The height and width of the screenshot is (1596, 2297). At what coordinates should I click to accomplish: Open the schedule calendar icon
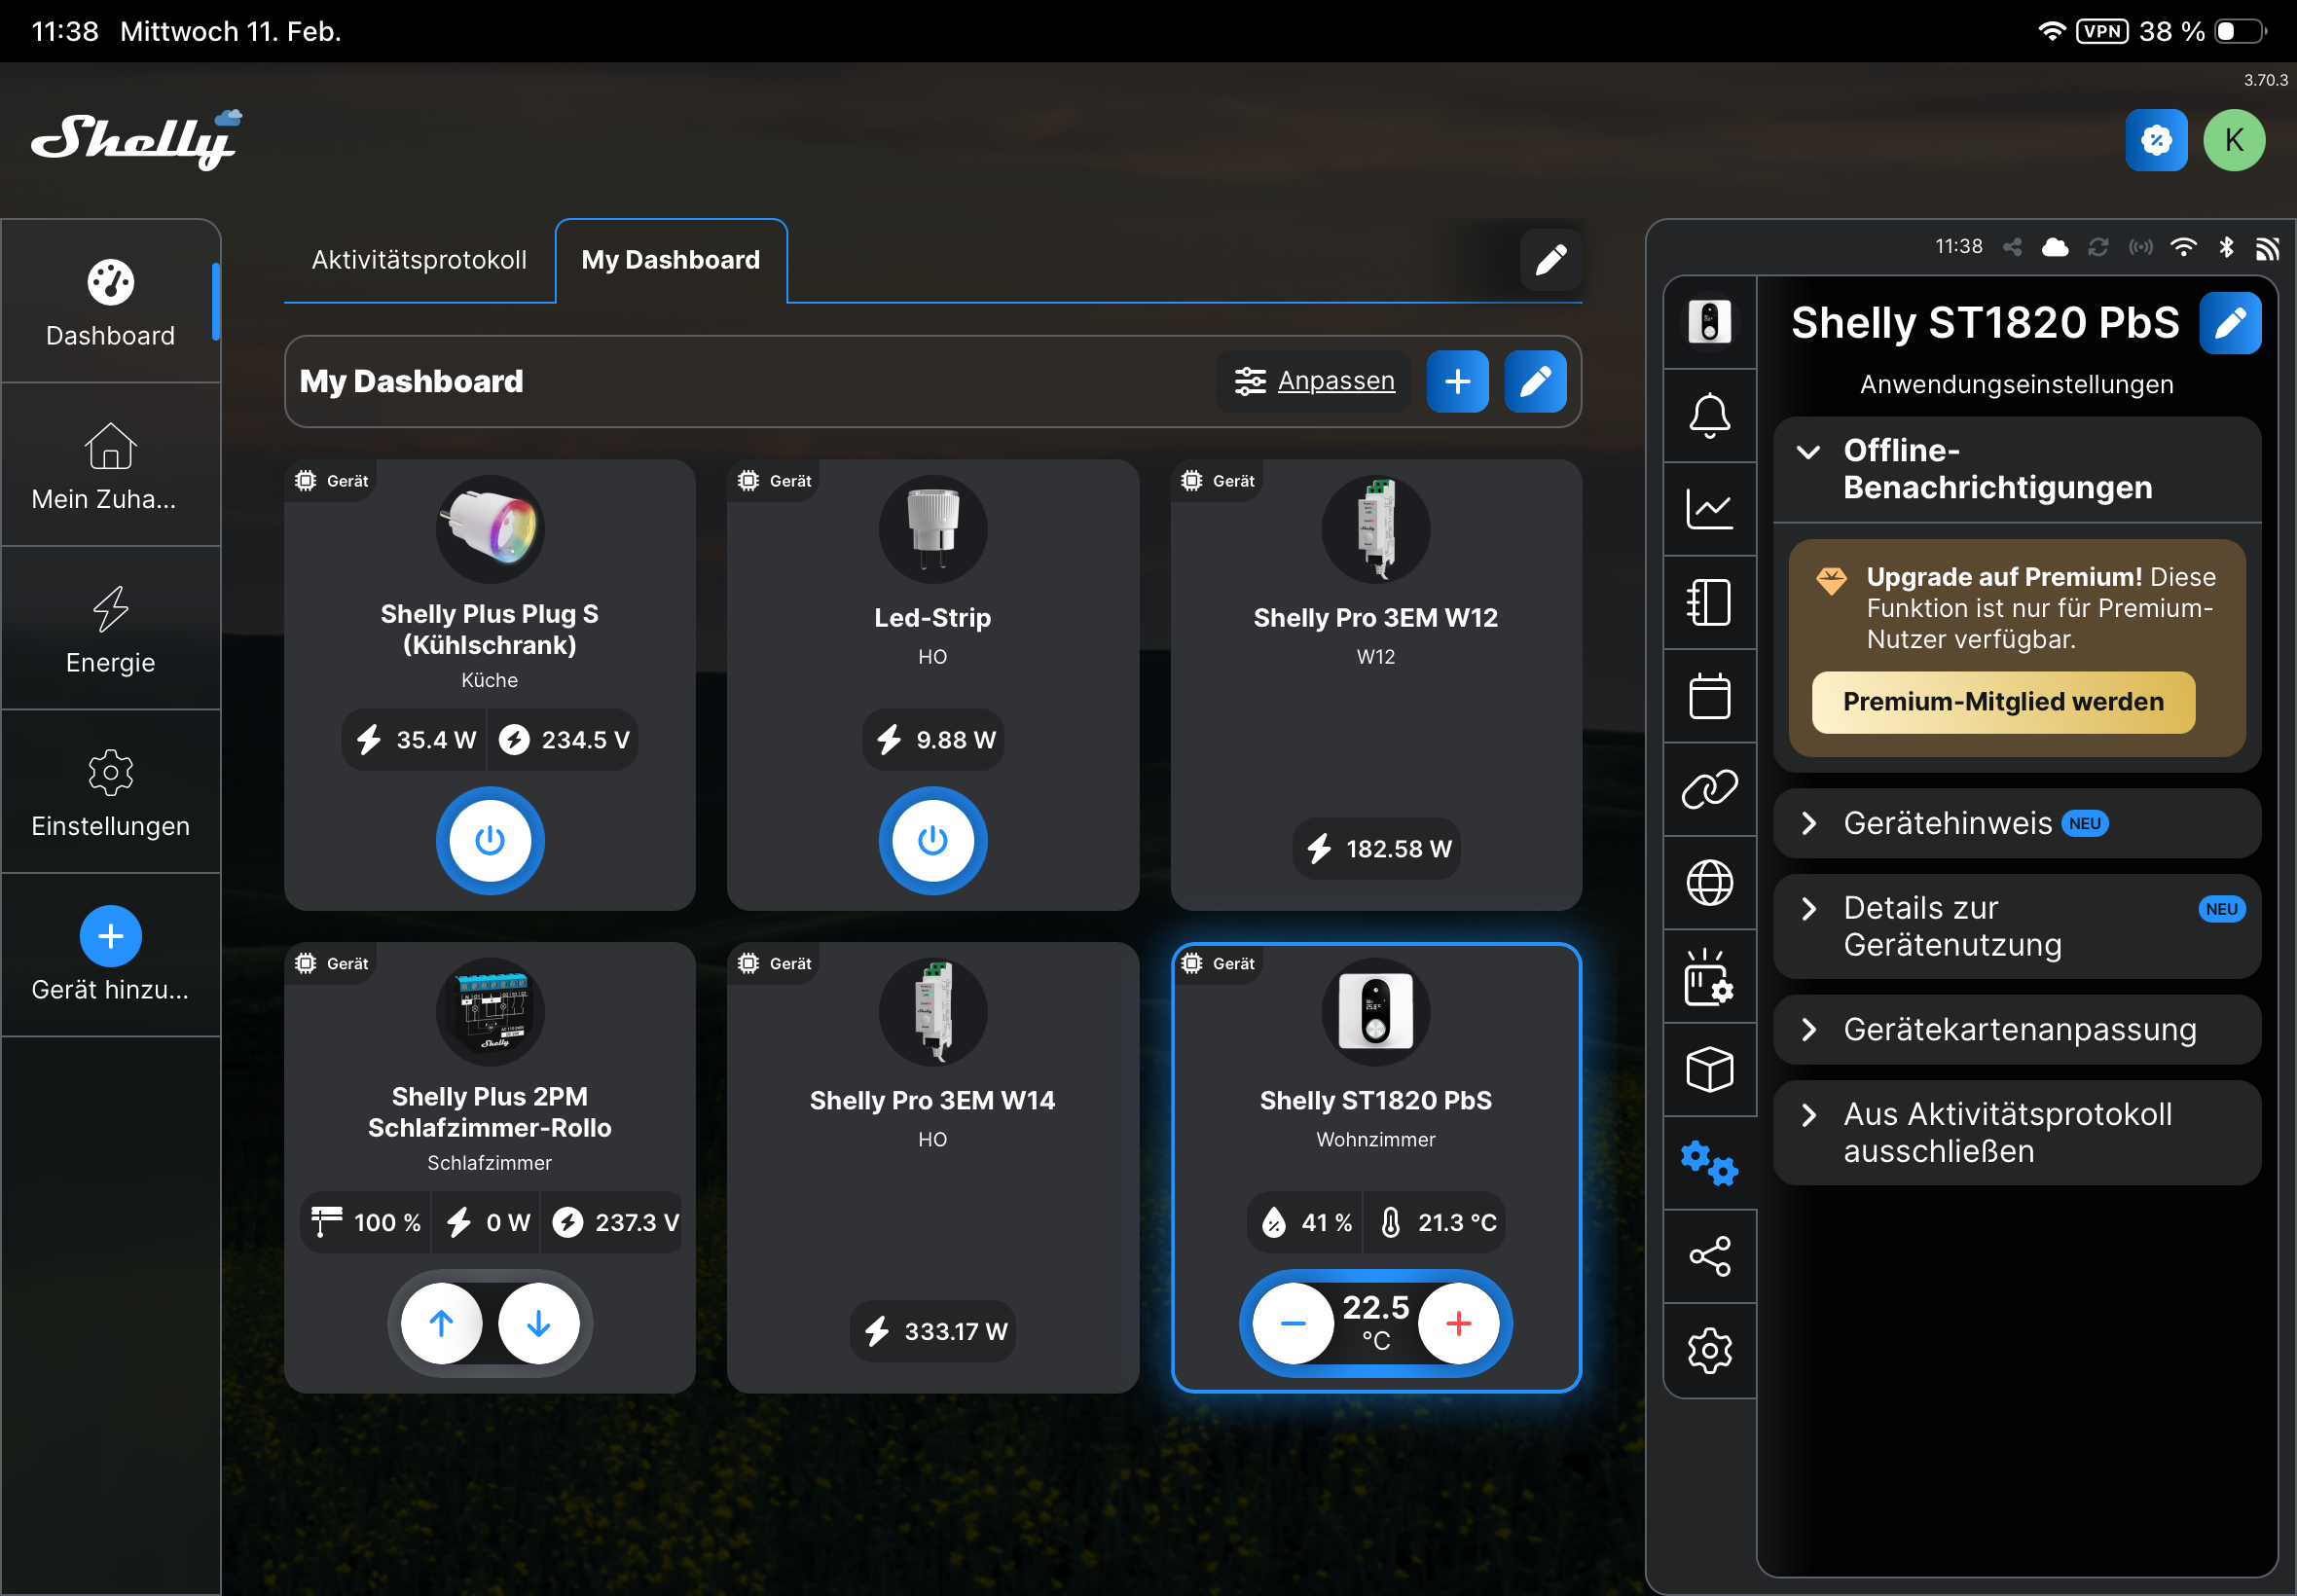pos(1709,696)
